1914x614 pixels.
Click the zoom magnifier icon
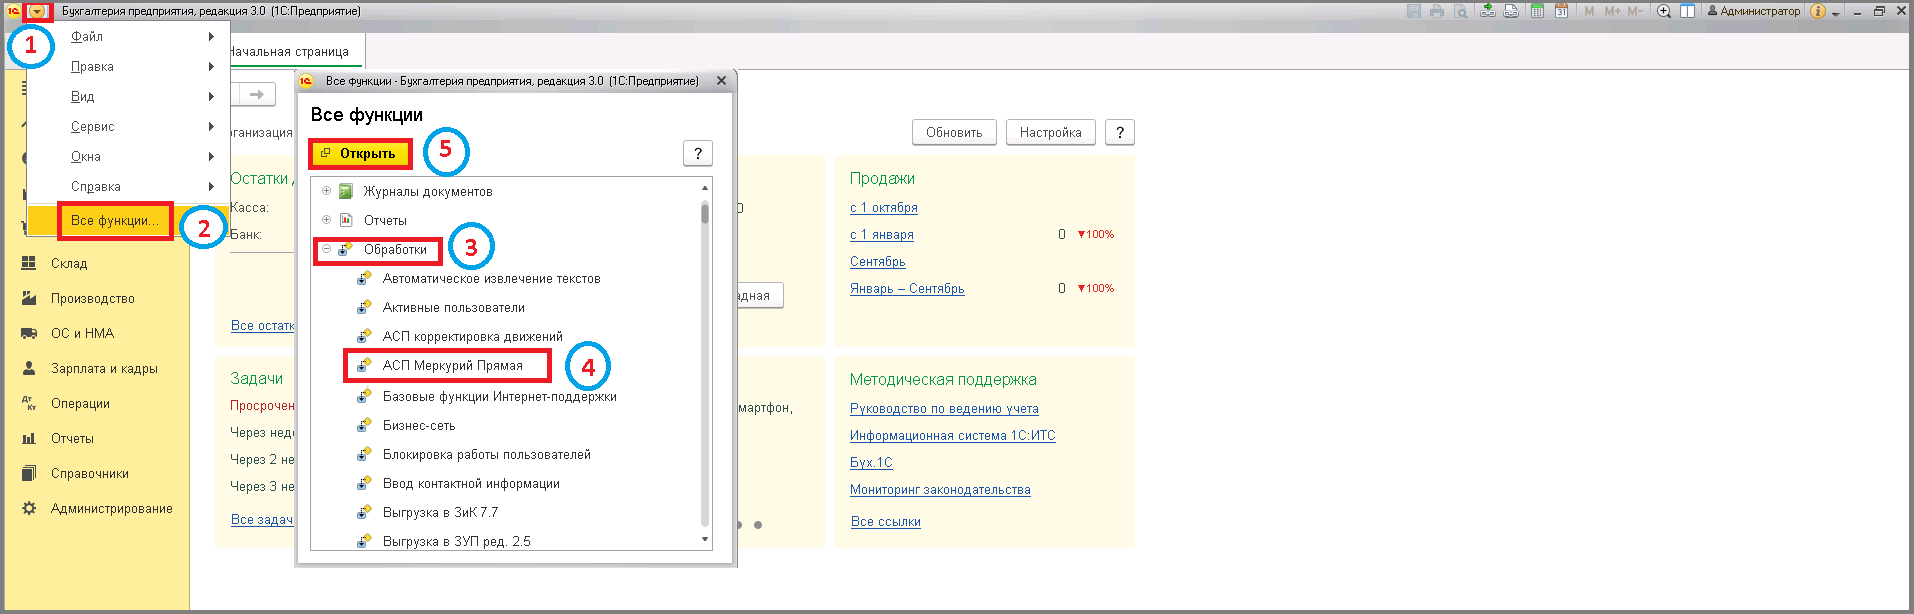pyautogui.click(x=1664, y=11)
